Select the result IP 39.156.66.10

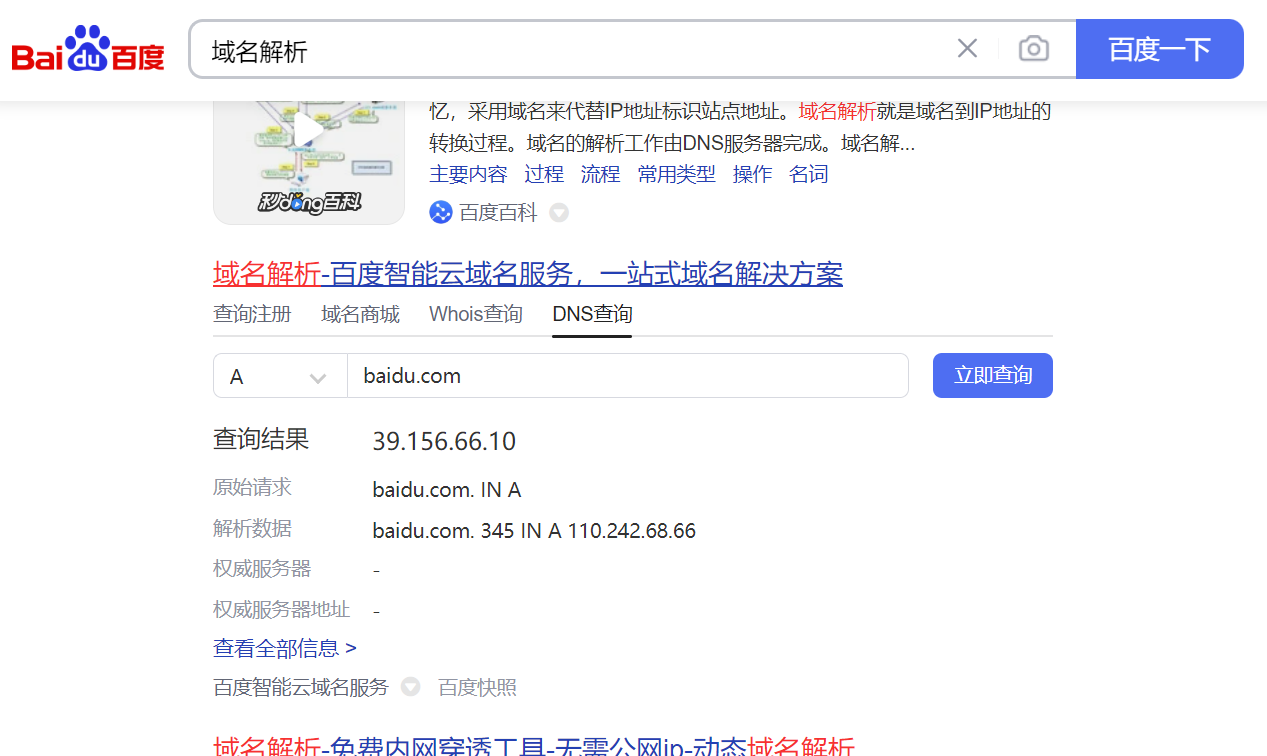(x=444, y=441)
